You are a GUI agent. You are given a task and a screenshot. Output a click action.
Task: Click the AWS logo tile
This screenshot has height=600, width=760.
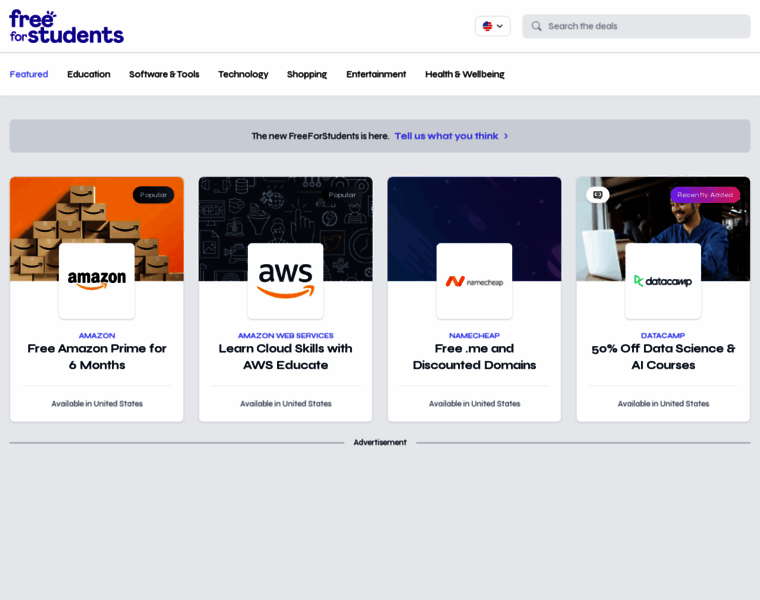[x=285, y=281]
